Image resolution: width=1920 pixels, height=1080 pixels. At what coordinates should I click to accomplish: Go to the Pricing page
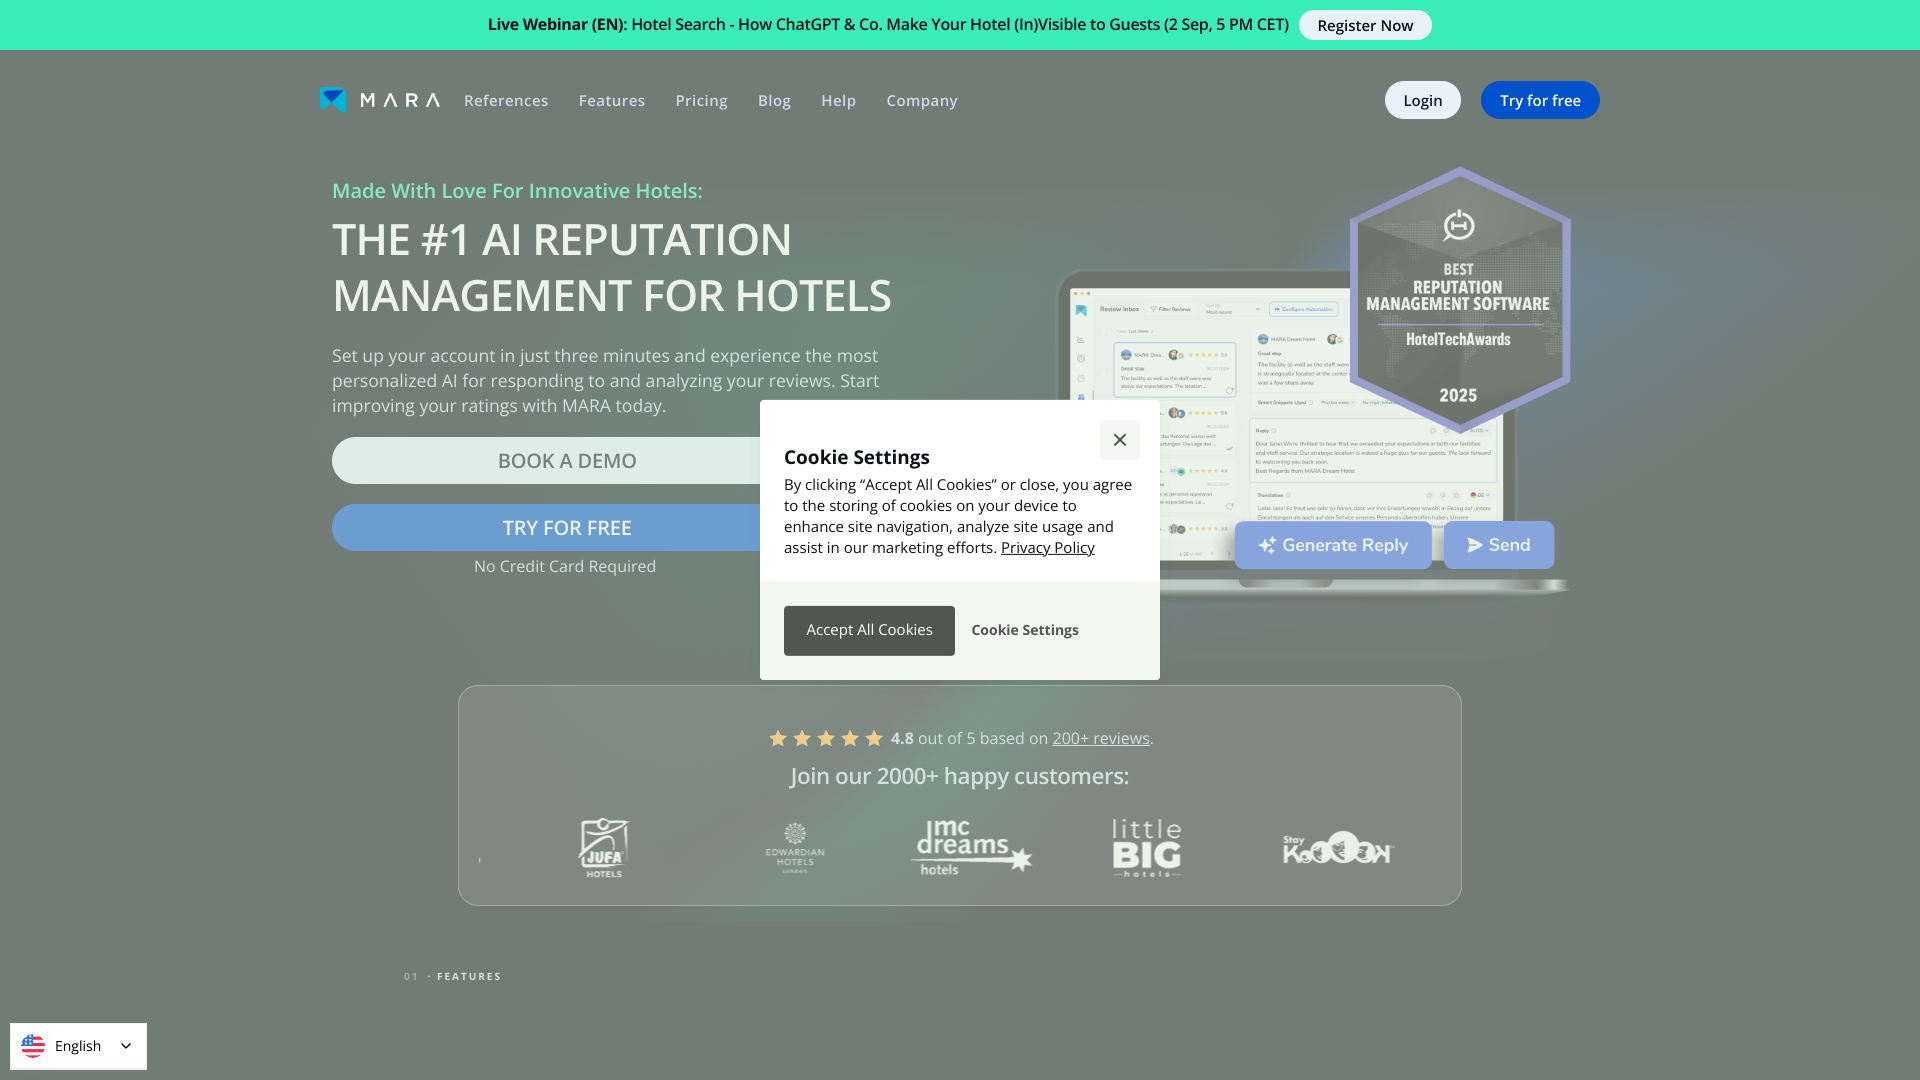[701, 101]
